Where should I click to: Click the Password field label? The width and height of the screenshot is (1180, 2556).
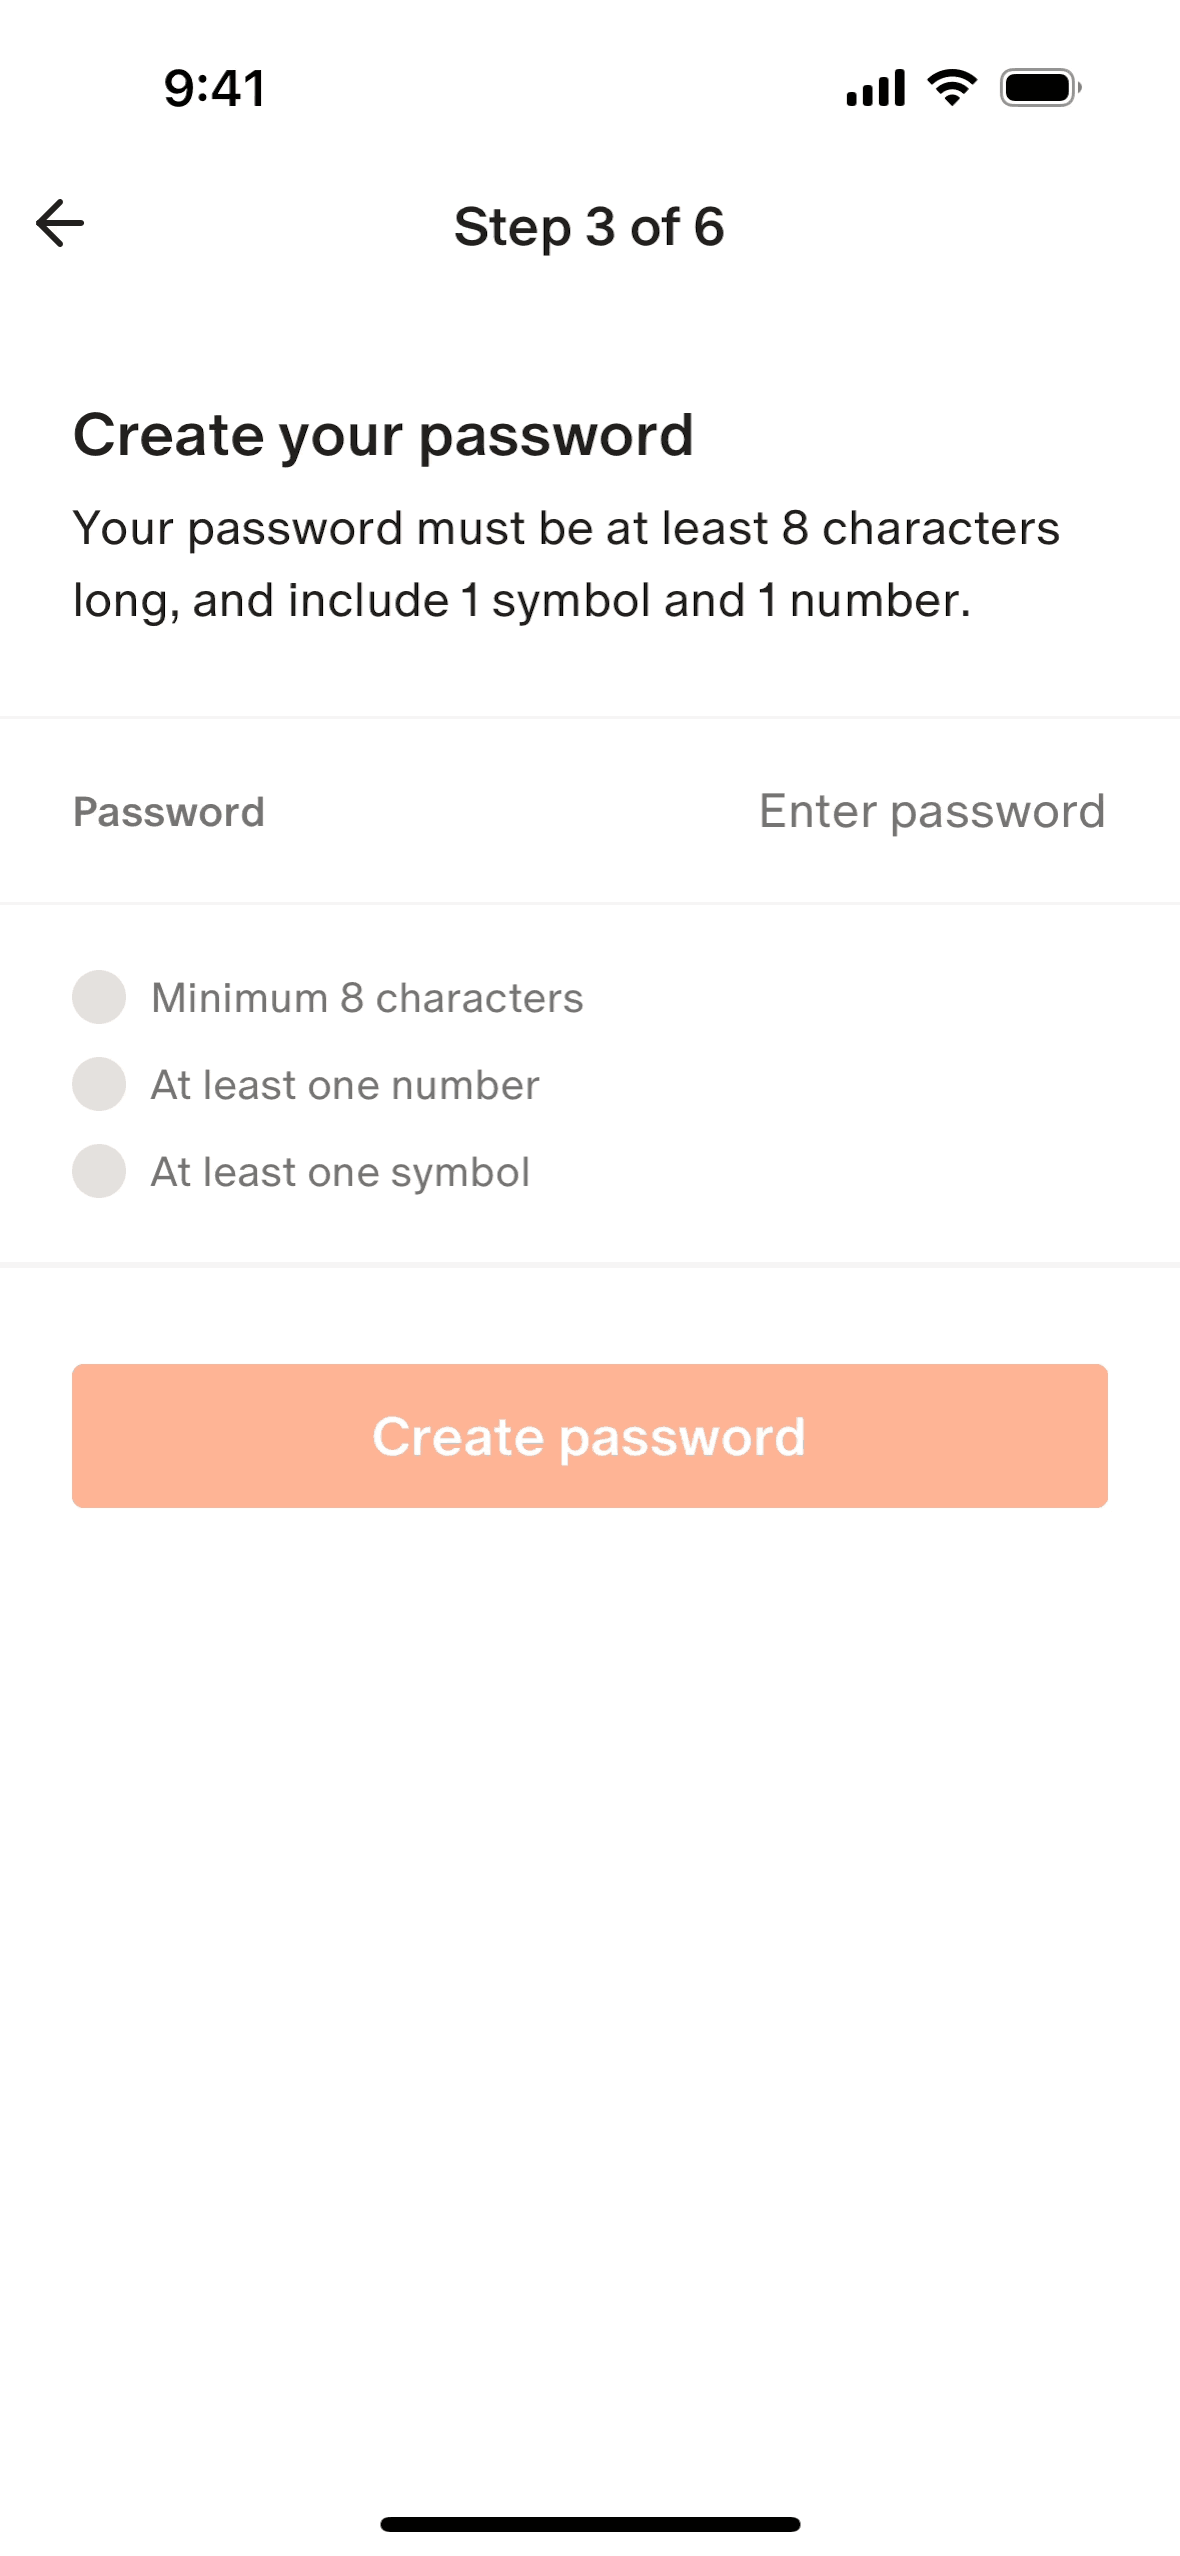tap(169, 812)
